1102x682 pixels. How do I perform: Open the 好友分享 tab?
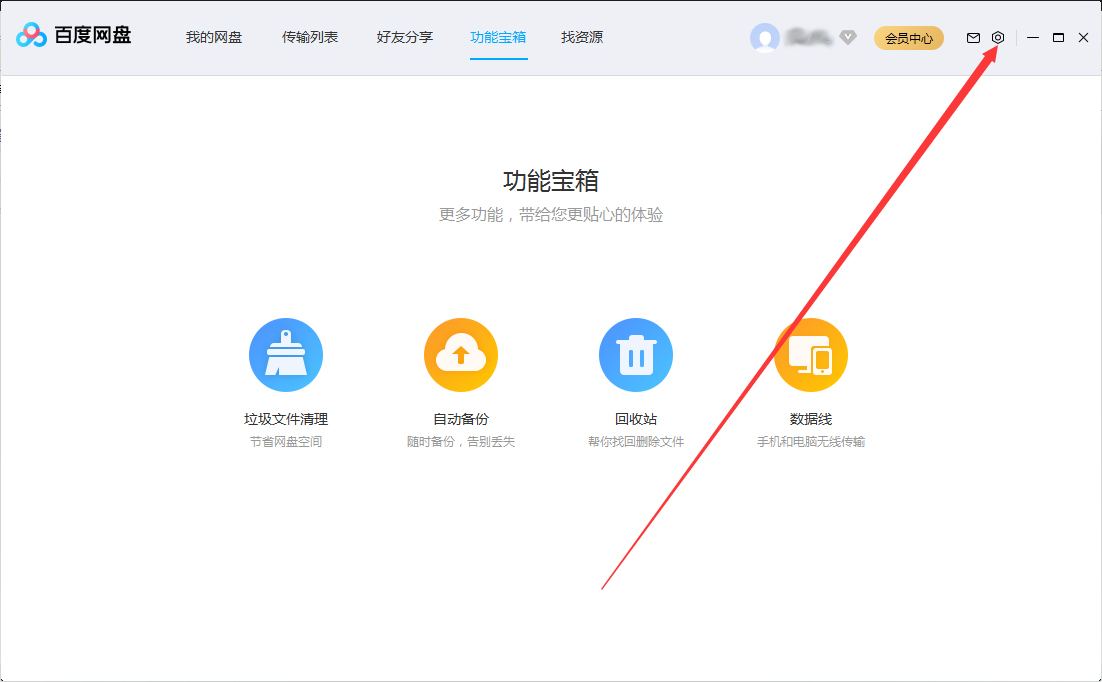tap(404, 37)
